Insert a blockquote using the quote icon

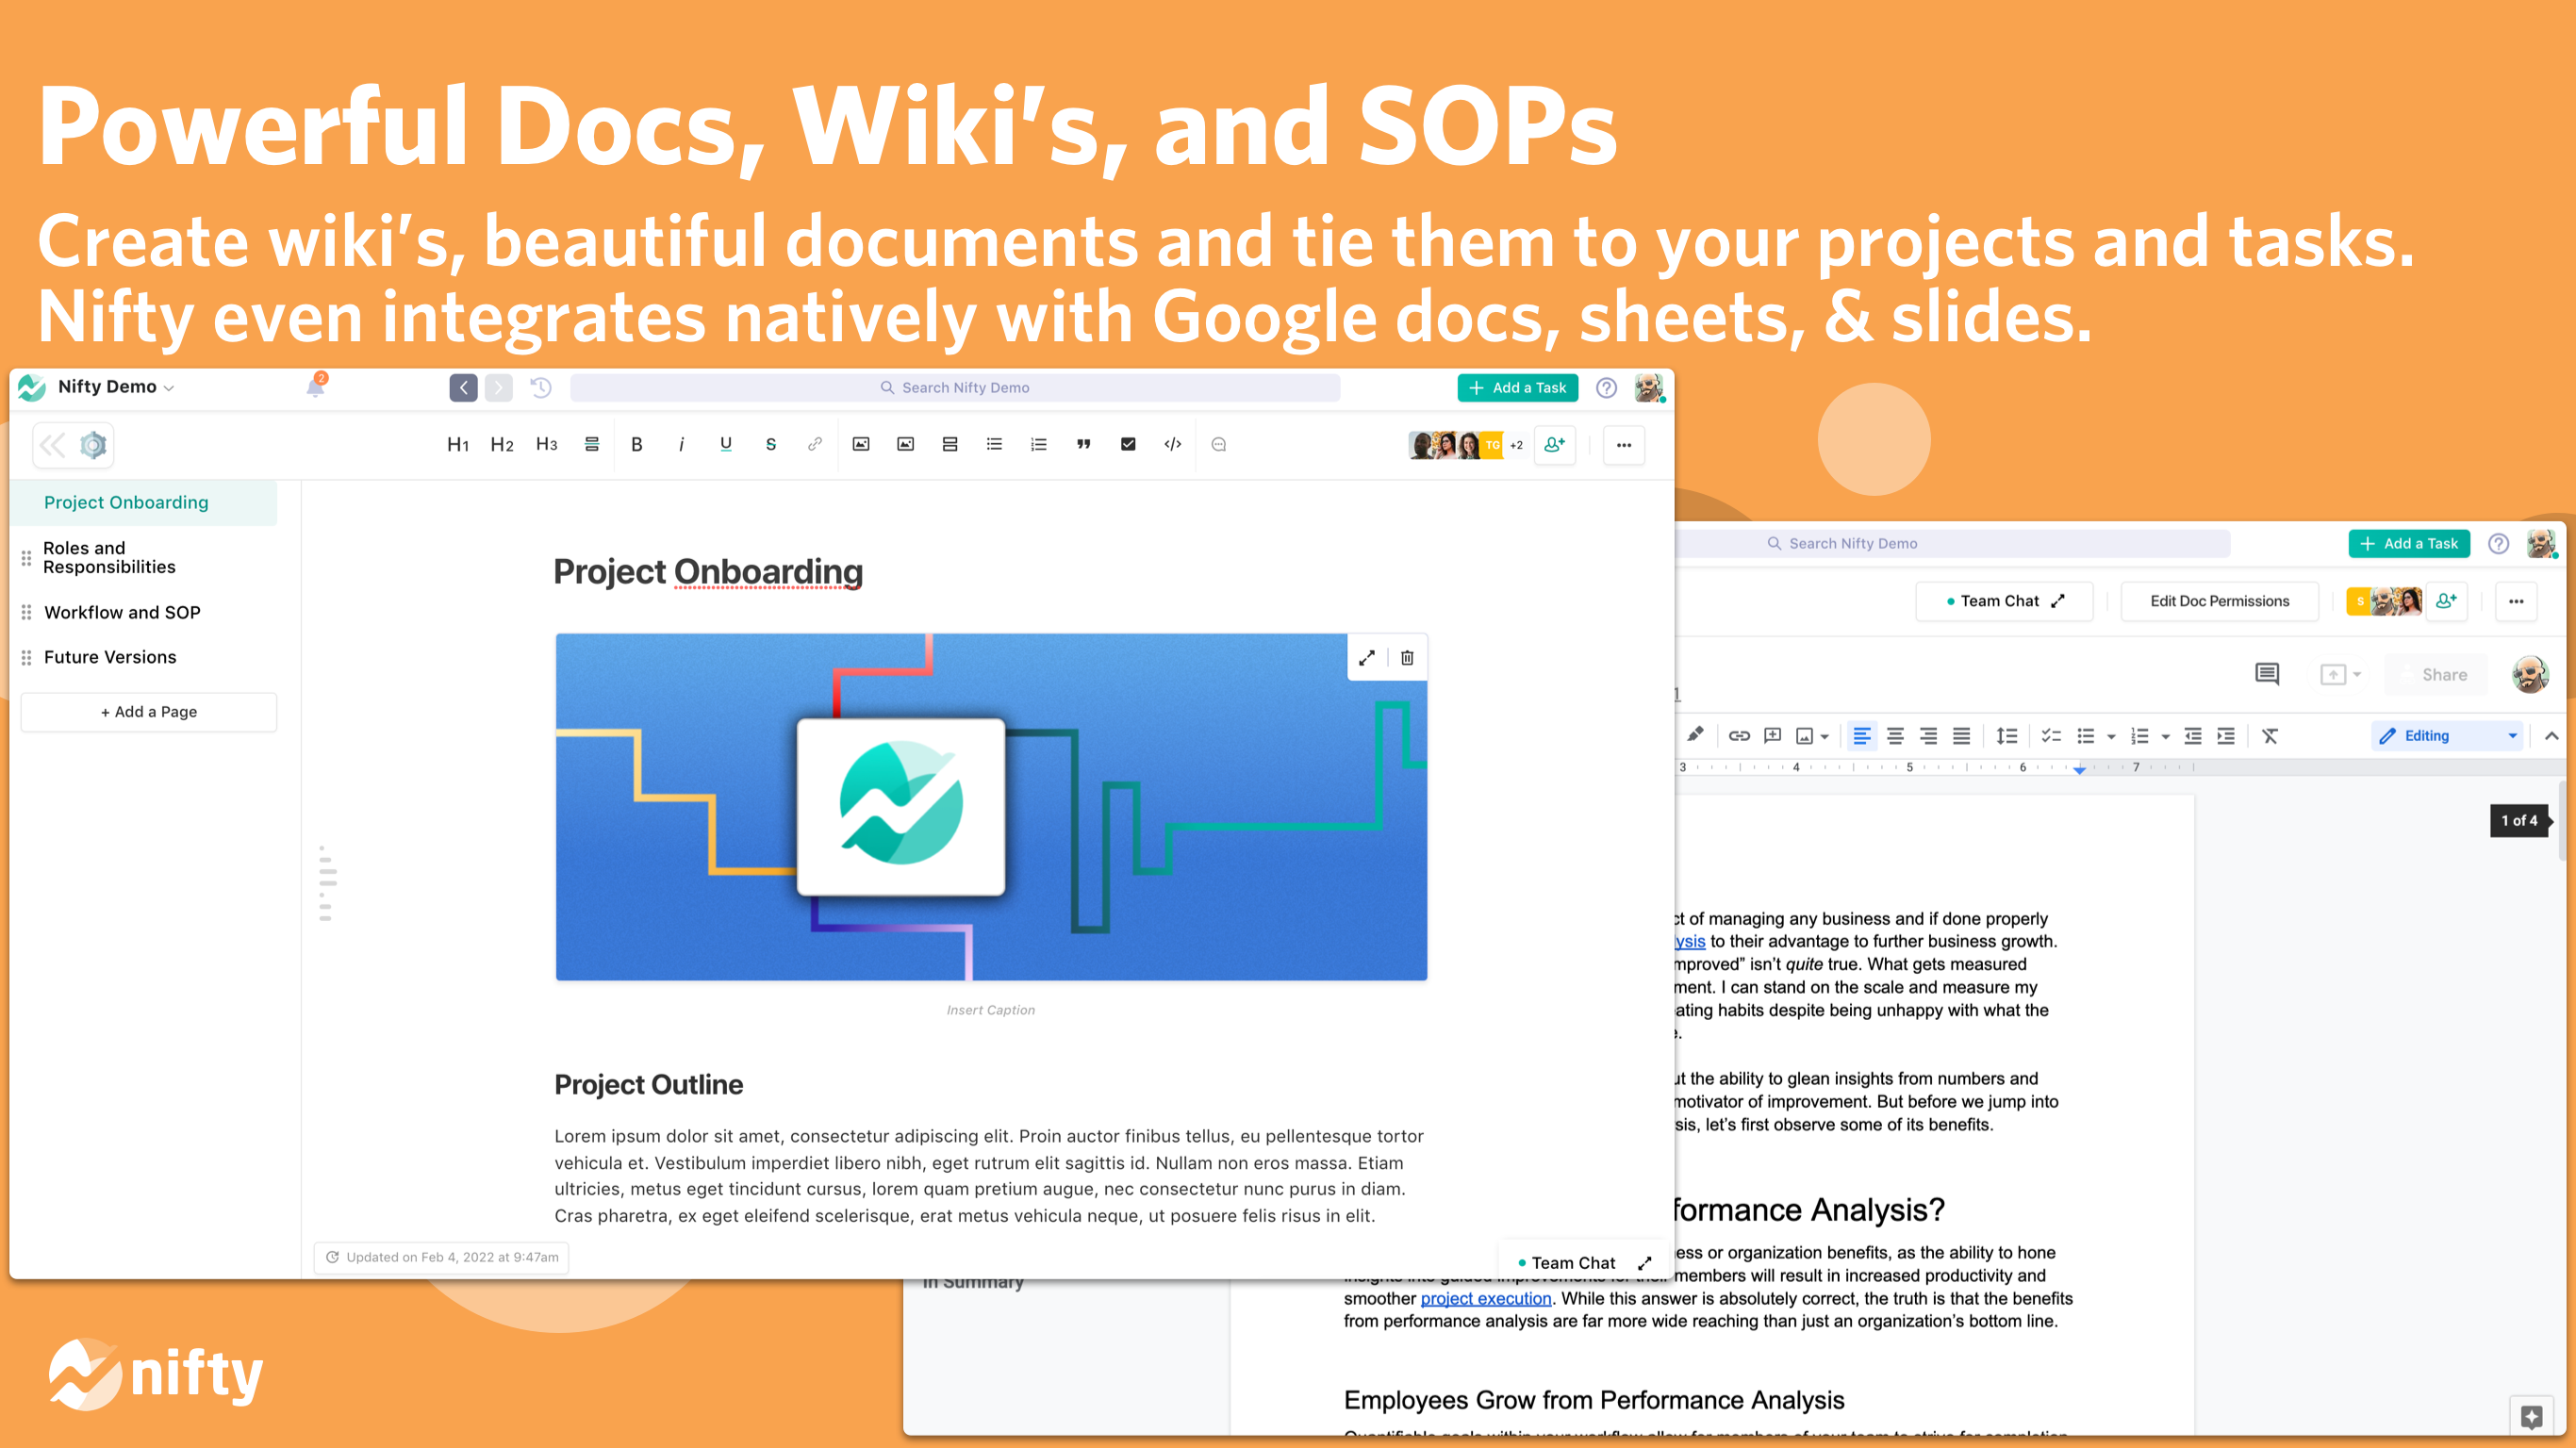[1083, 445]
